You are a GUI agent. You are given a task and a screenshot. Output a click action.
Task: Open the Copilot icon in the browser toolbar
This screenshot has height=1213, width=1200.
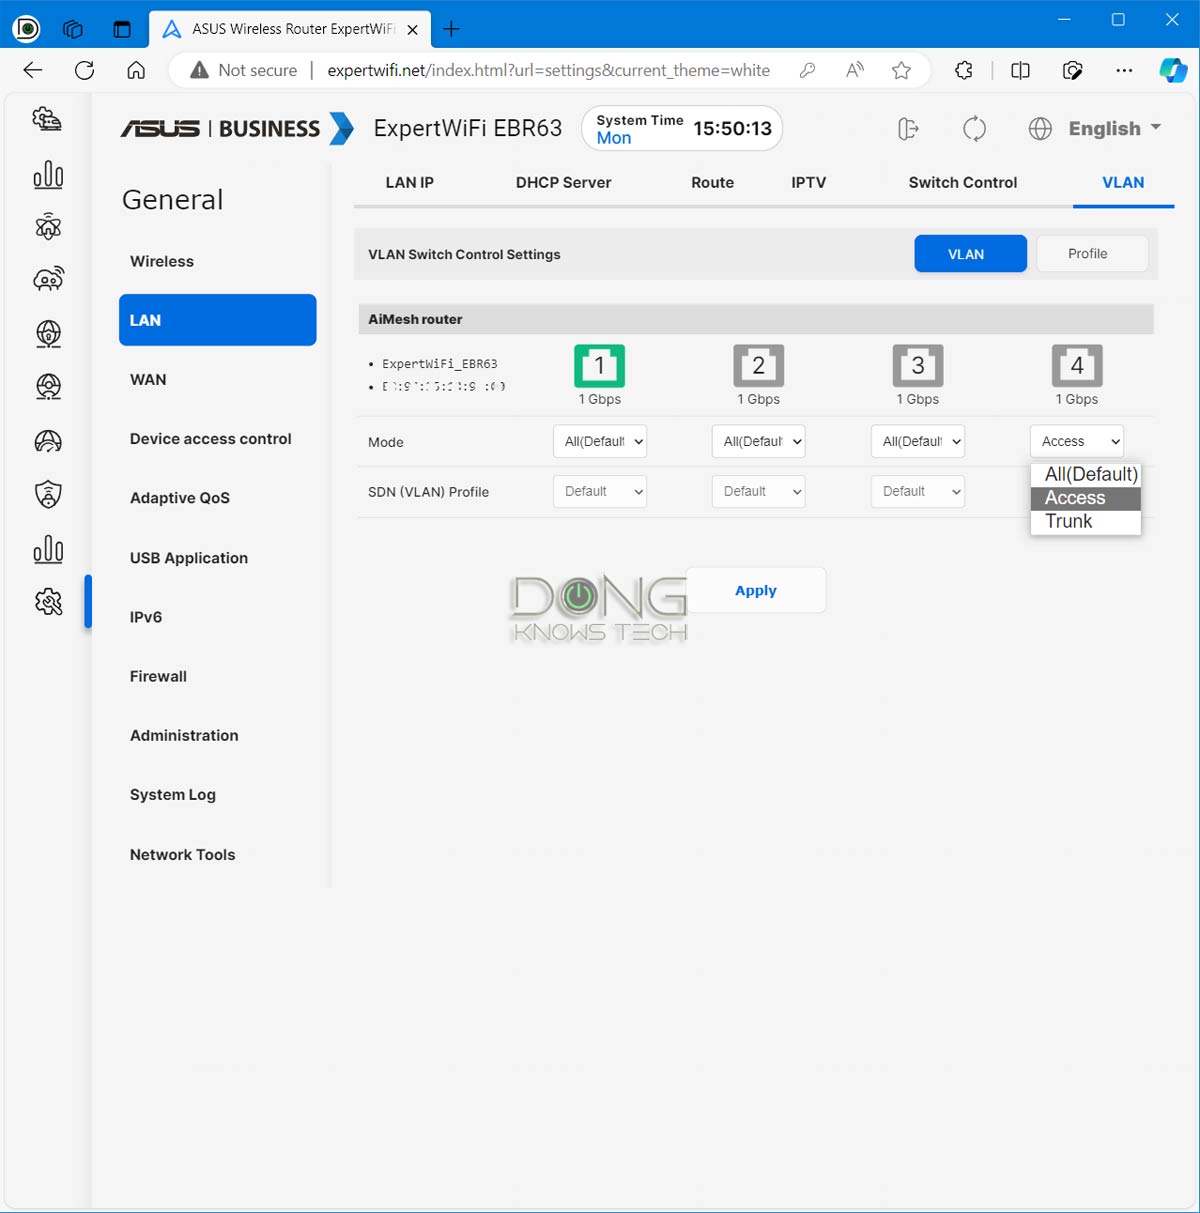coord(1172,70)
